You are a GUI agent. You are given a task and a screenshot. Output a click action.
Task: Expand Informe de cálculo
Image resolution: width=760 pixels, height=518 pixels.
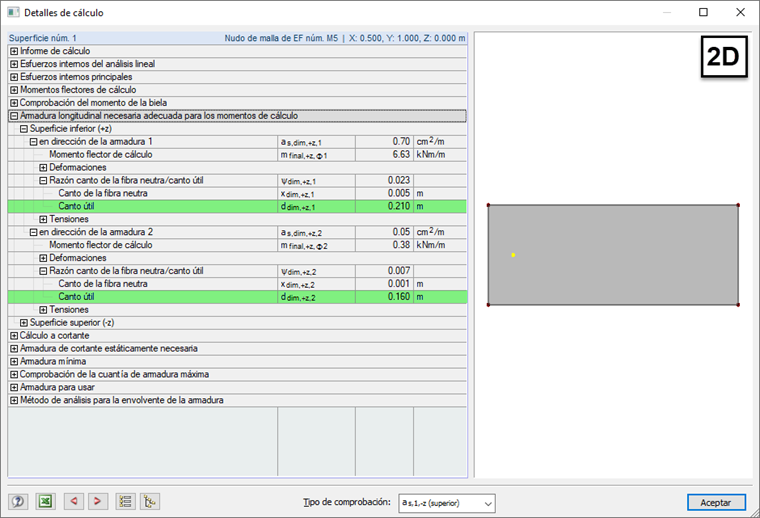14,51
